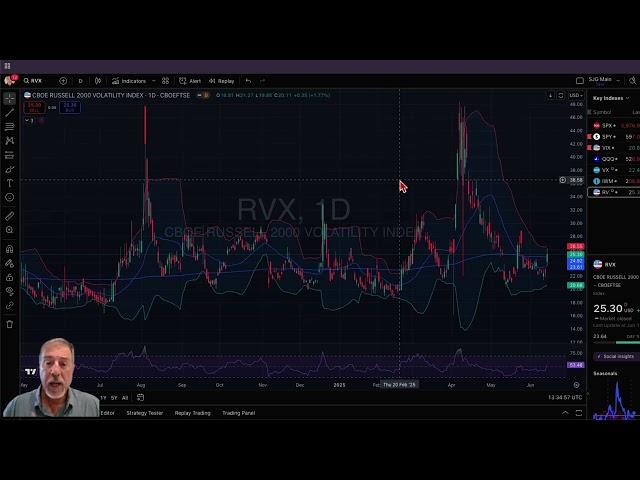Expand the Key Indexes watchlist dropdown
Viewport: 640px width, 480px height.
611,98
